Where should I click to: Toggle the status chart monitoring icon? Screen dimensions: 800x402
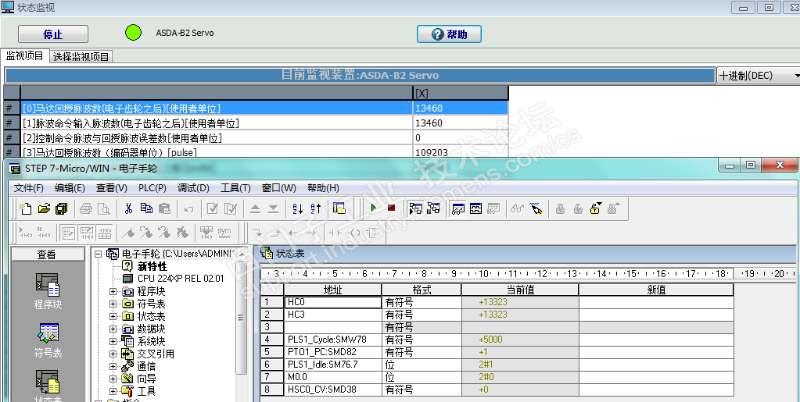pyautogui.click(x=458, y=208)
